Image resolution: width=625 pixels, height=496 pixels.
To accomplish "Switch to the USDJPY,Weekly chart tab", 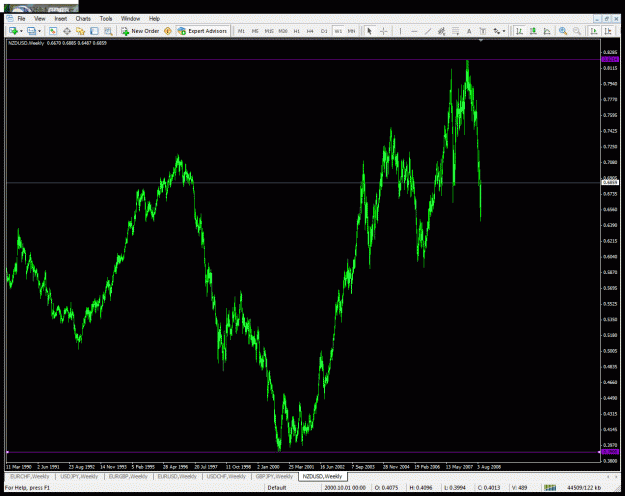I will point(79,476).
